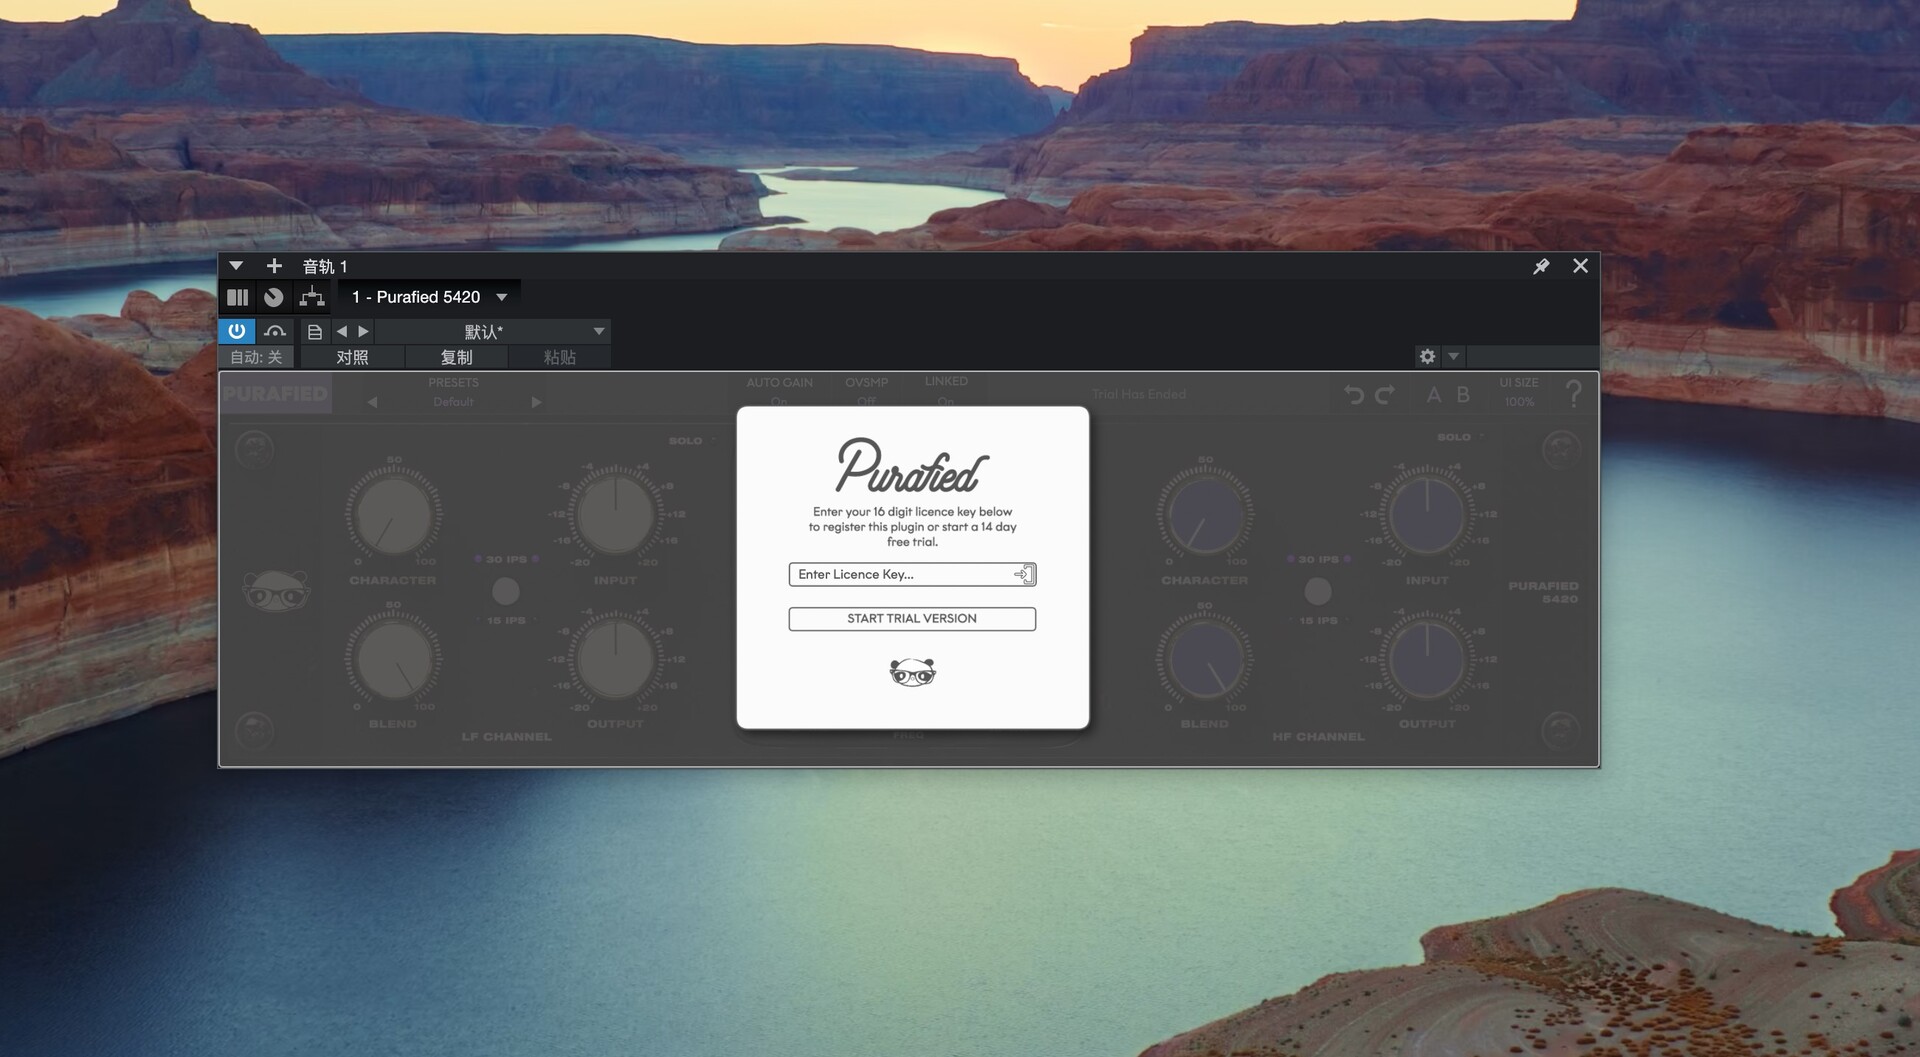Click 复制 to copy plugin settings
Screen dimensions: 1920x1057
pyautogui.click(x=456, y=357)
